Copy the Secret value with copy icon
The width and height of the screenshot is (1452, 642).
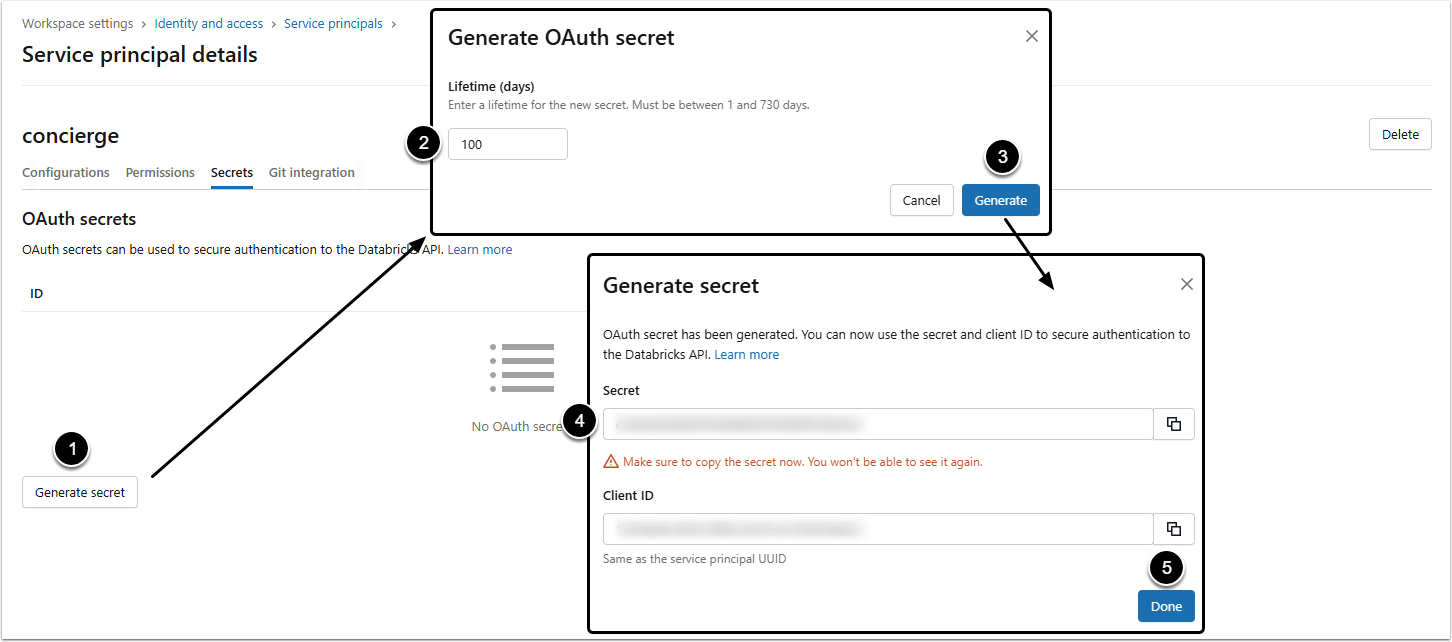[x=1174, y=424]
